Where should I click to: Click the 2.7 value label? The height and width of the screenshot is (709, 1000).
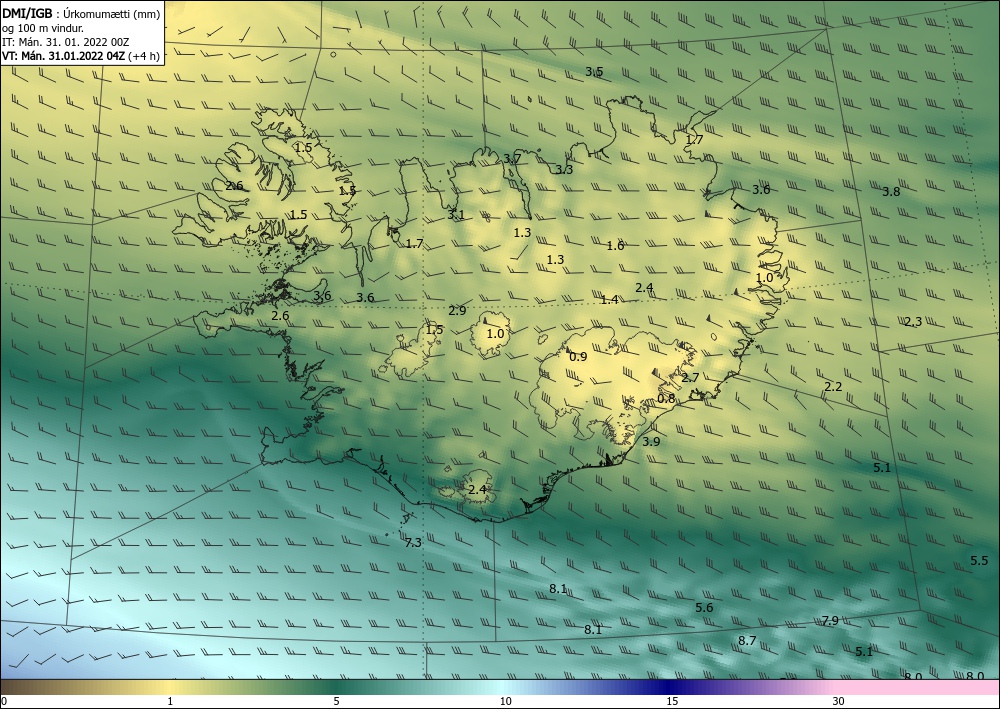click(x=691, y=377)
